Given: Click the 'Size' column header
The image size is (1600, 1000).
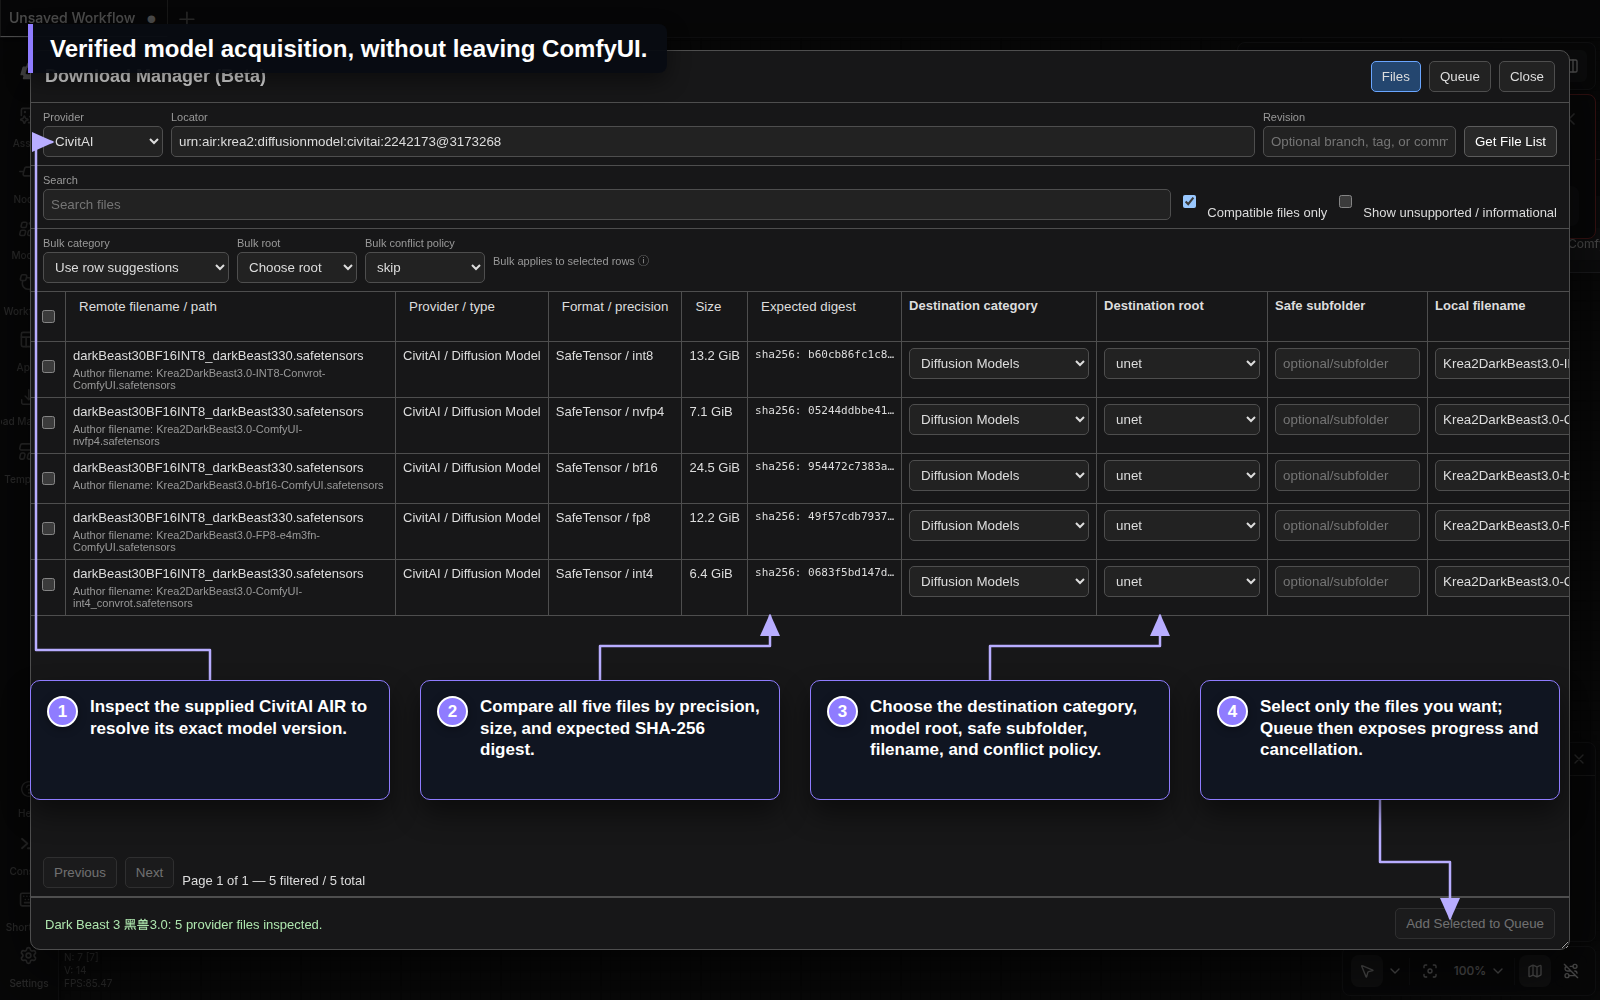Looking at the screenshot, I should [708, 307].
